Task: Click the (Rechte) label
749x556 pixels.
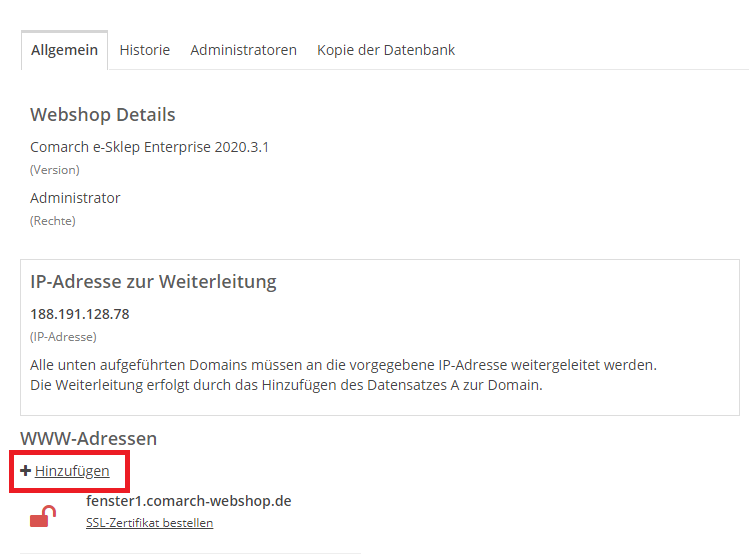Action: (53, 221)
